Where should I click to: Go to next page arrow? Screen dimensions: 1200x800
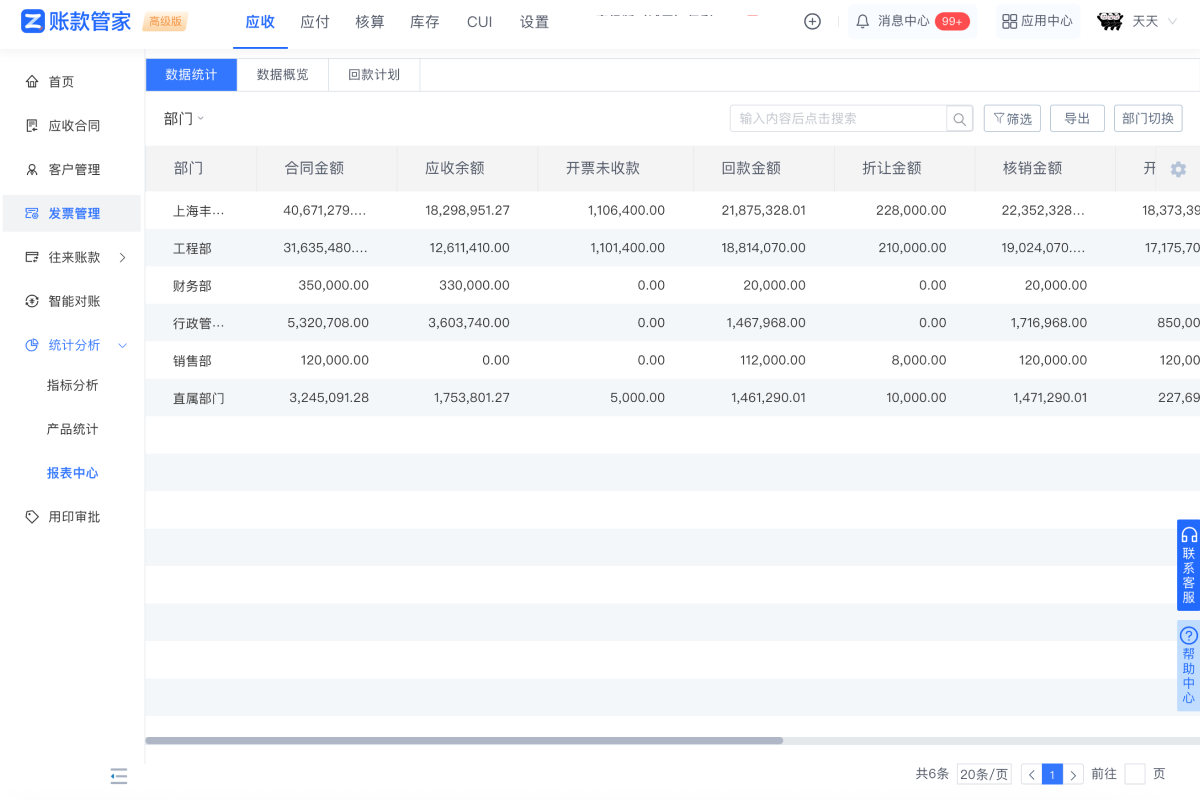tap(1074, 775)
